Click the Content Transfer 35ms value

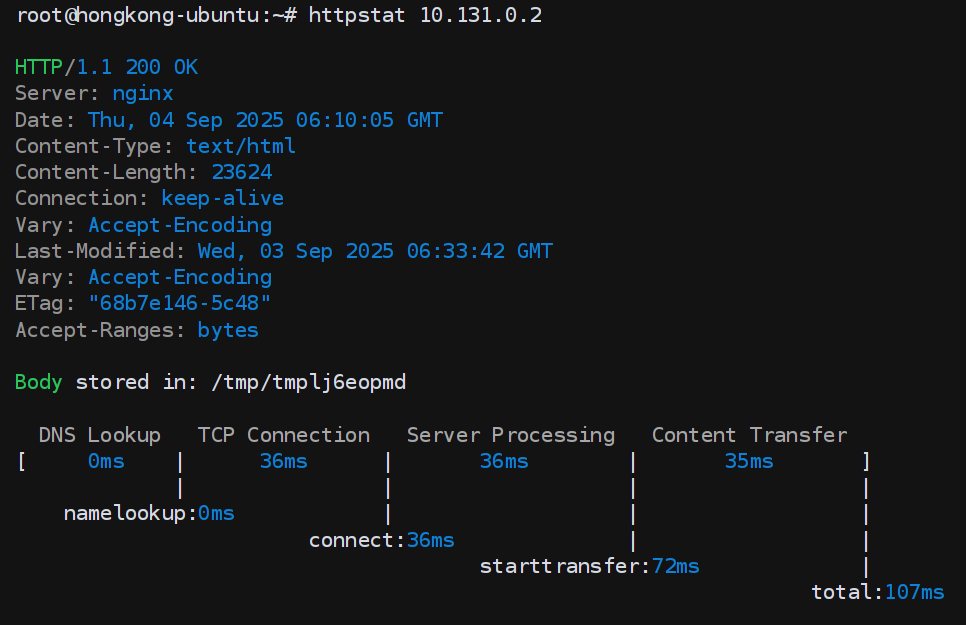pos(749,461)
